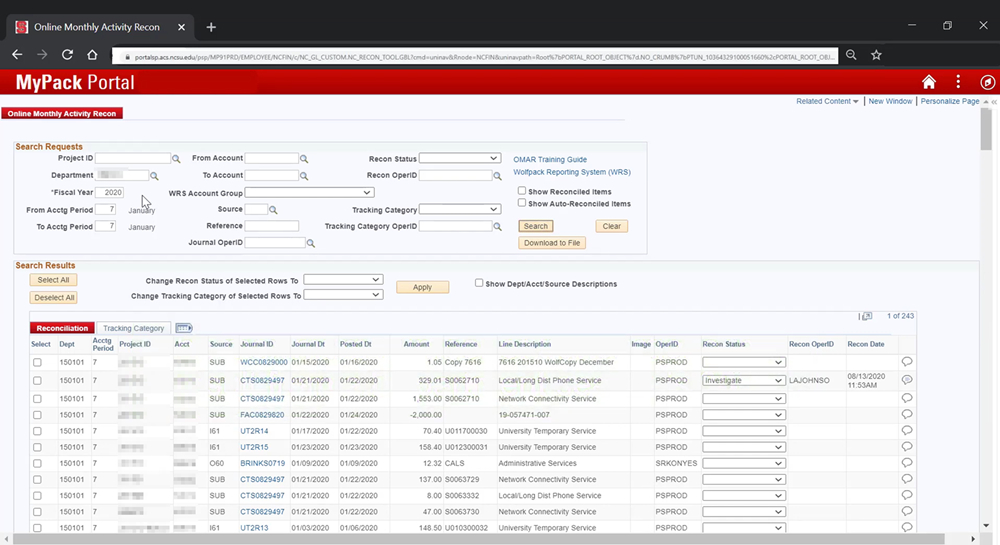The height and width of the screenshot is (545, 1000).
Task: Open the Tracking Category search dropdown
Action: [460, 209]
